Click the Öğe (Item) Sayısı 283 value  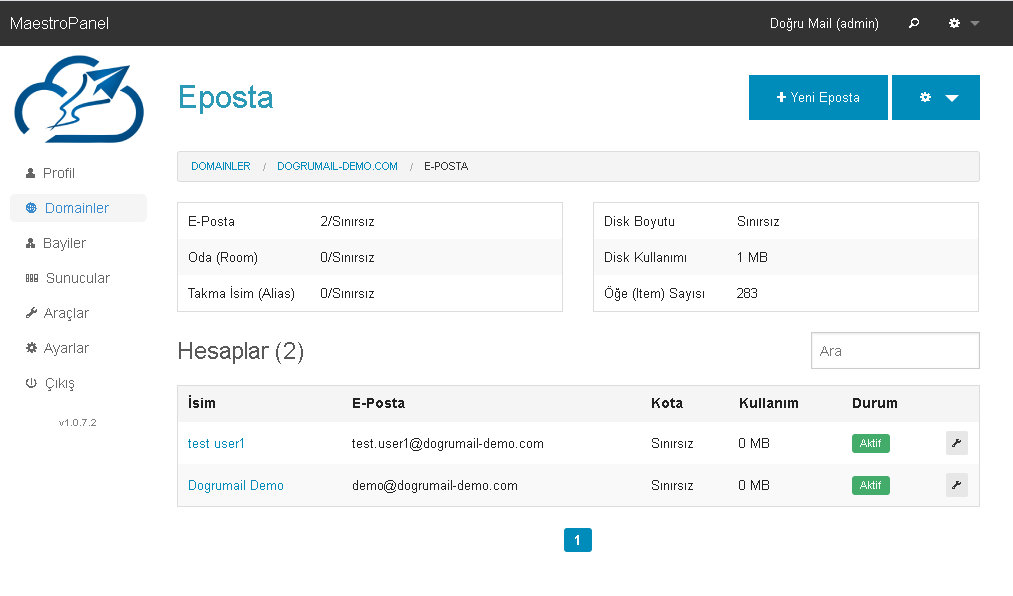click(x=747, y=293)
